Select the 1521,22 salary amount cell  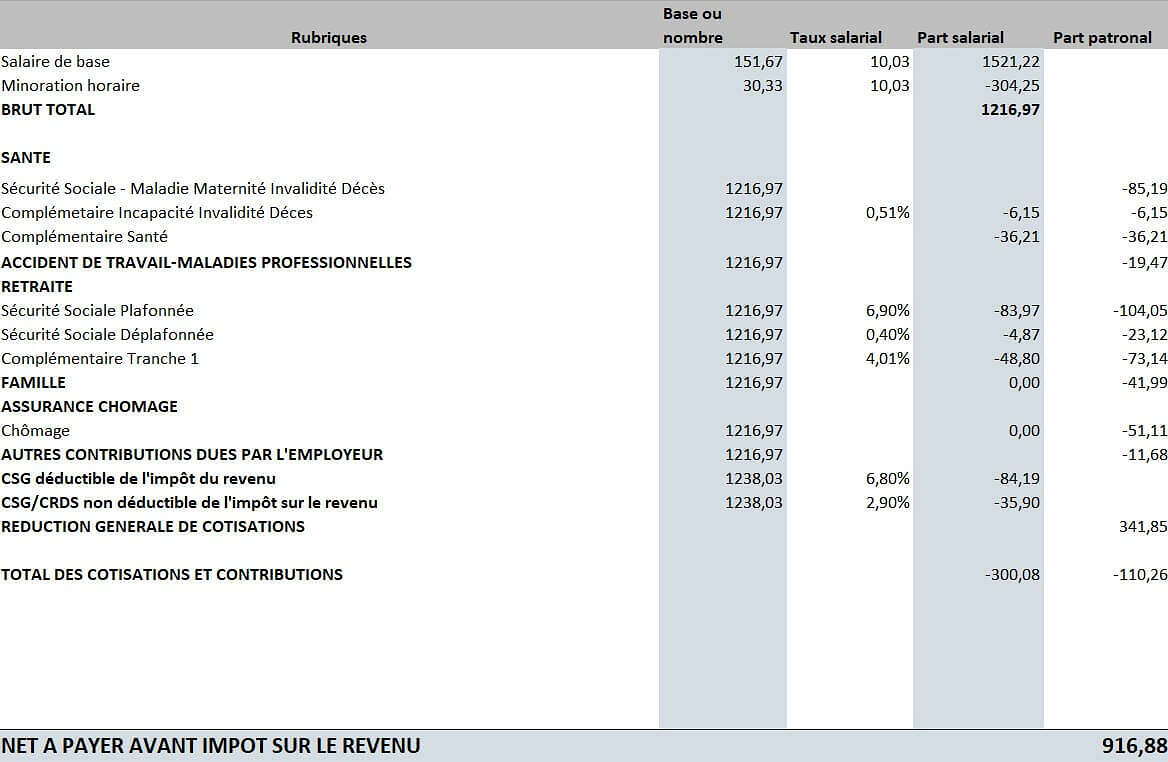tap(1011, 62)
